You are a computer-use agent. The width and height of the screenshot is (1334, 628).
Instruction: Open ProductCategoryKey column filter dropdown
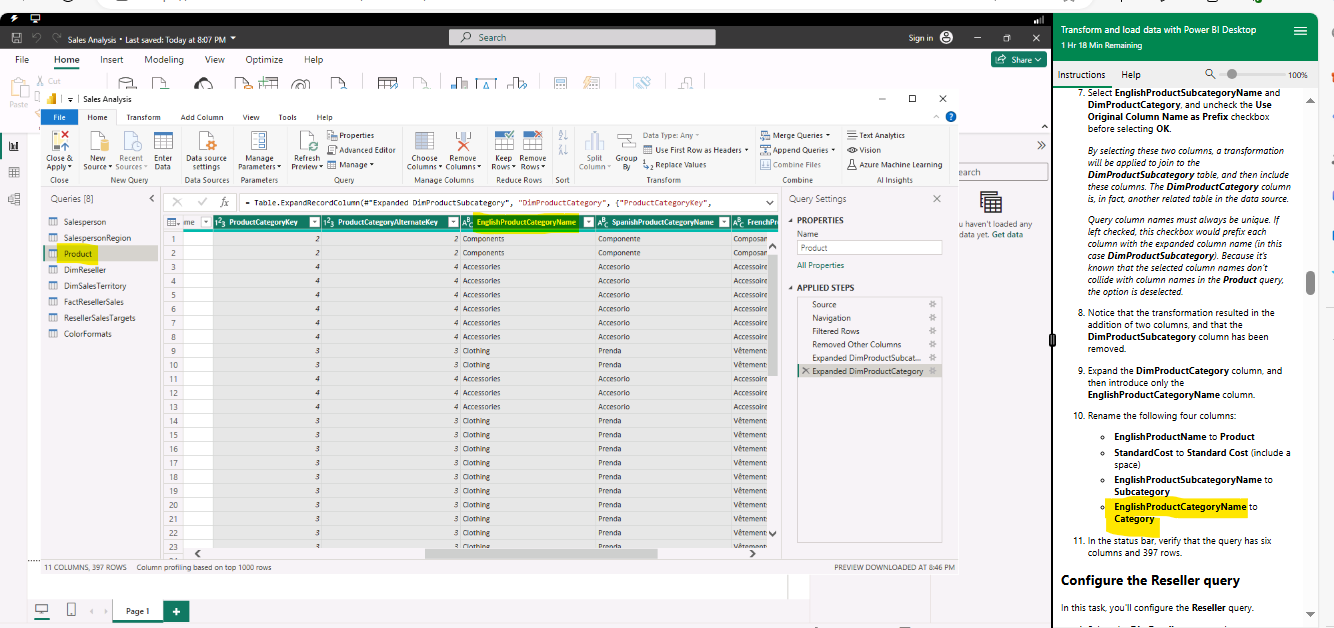click(x=314, y=222)
